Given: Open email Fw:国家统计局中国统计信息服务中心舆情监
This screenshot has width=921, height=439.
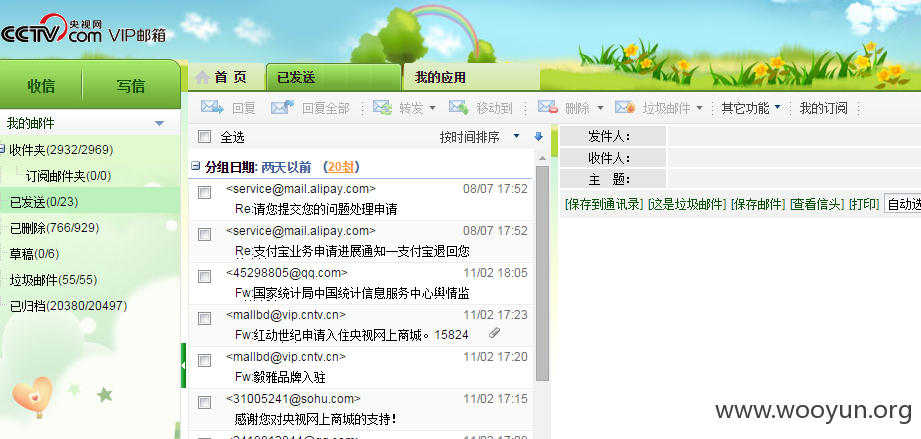Looking at the screenshot, I should (352, 293).
